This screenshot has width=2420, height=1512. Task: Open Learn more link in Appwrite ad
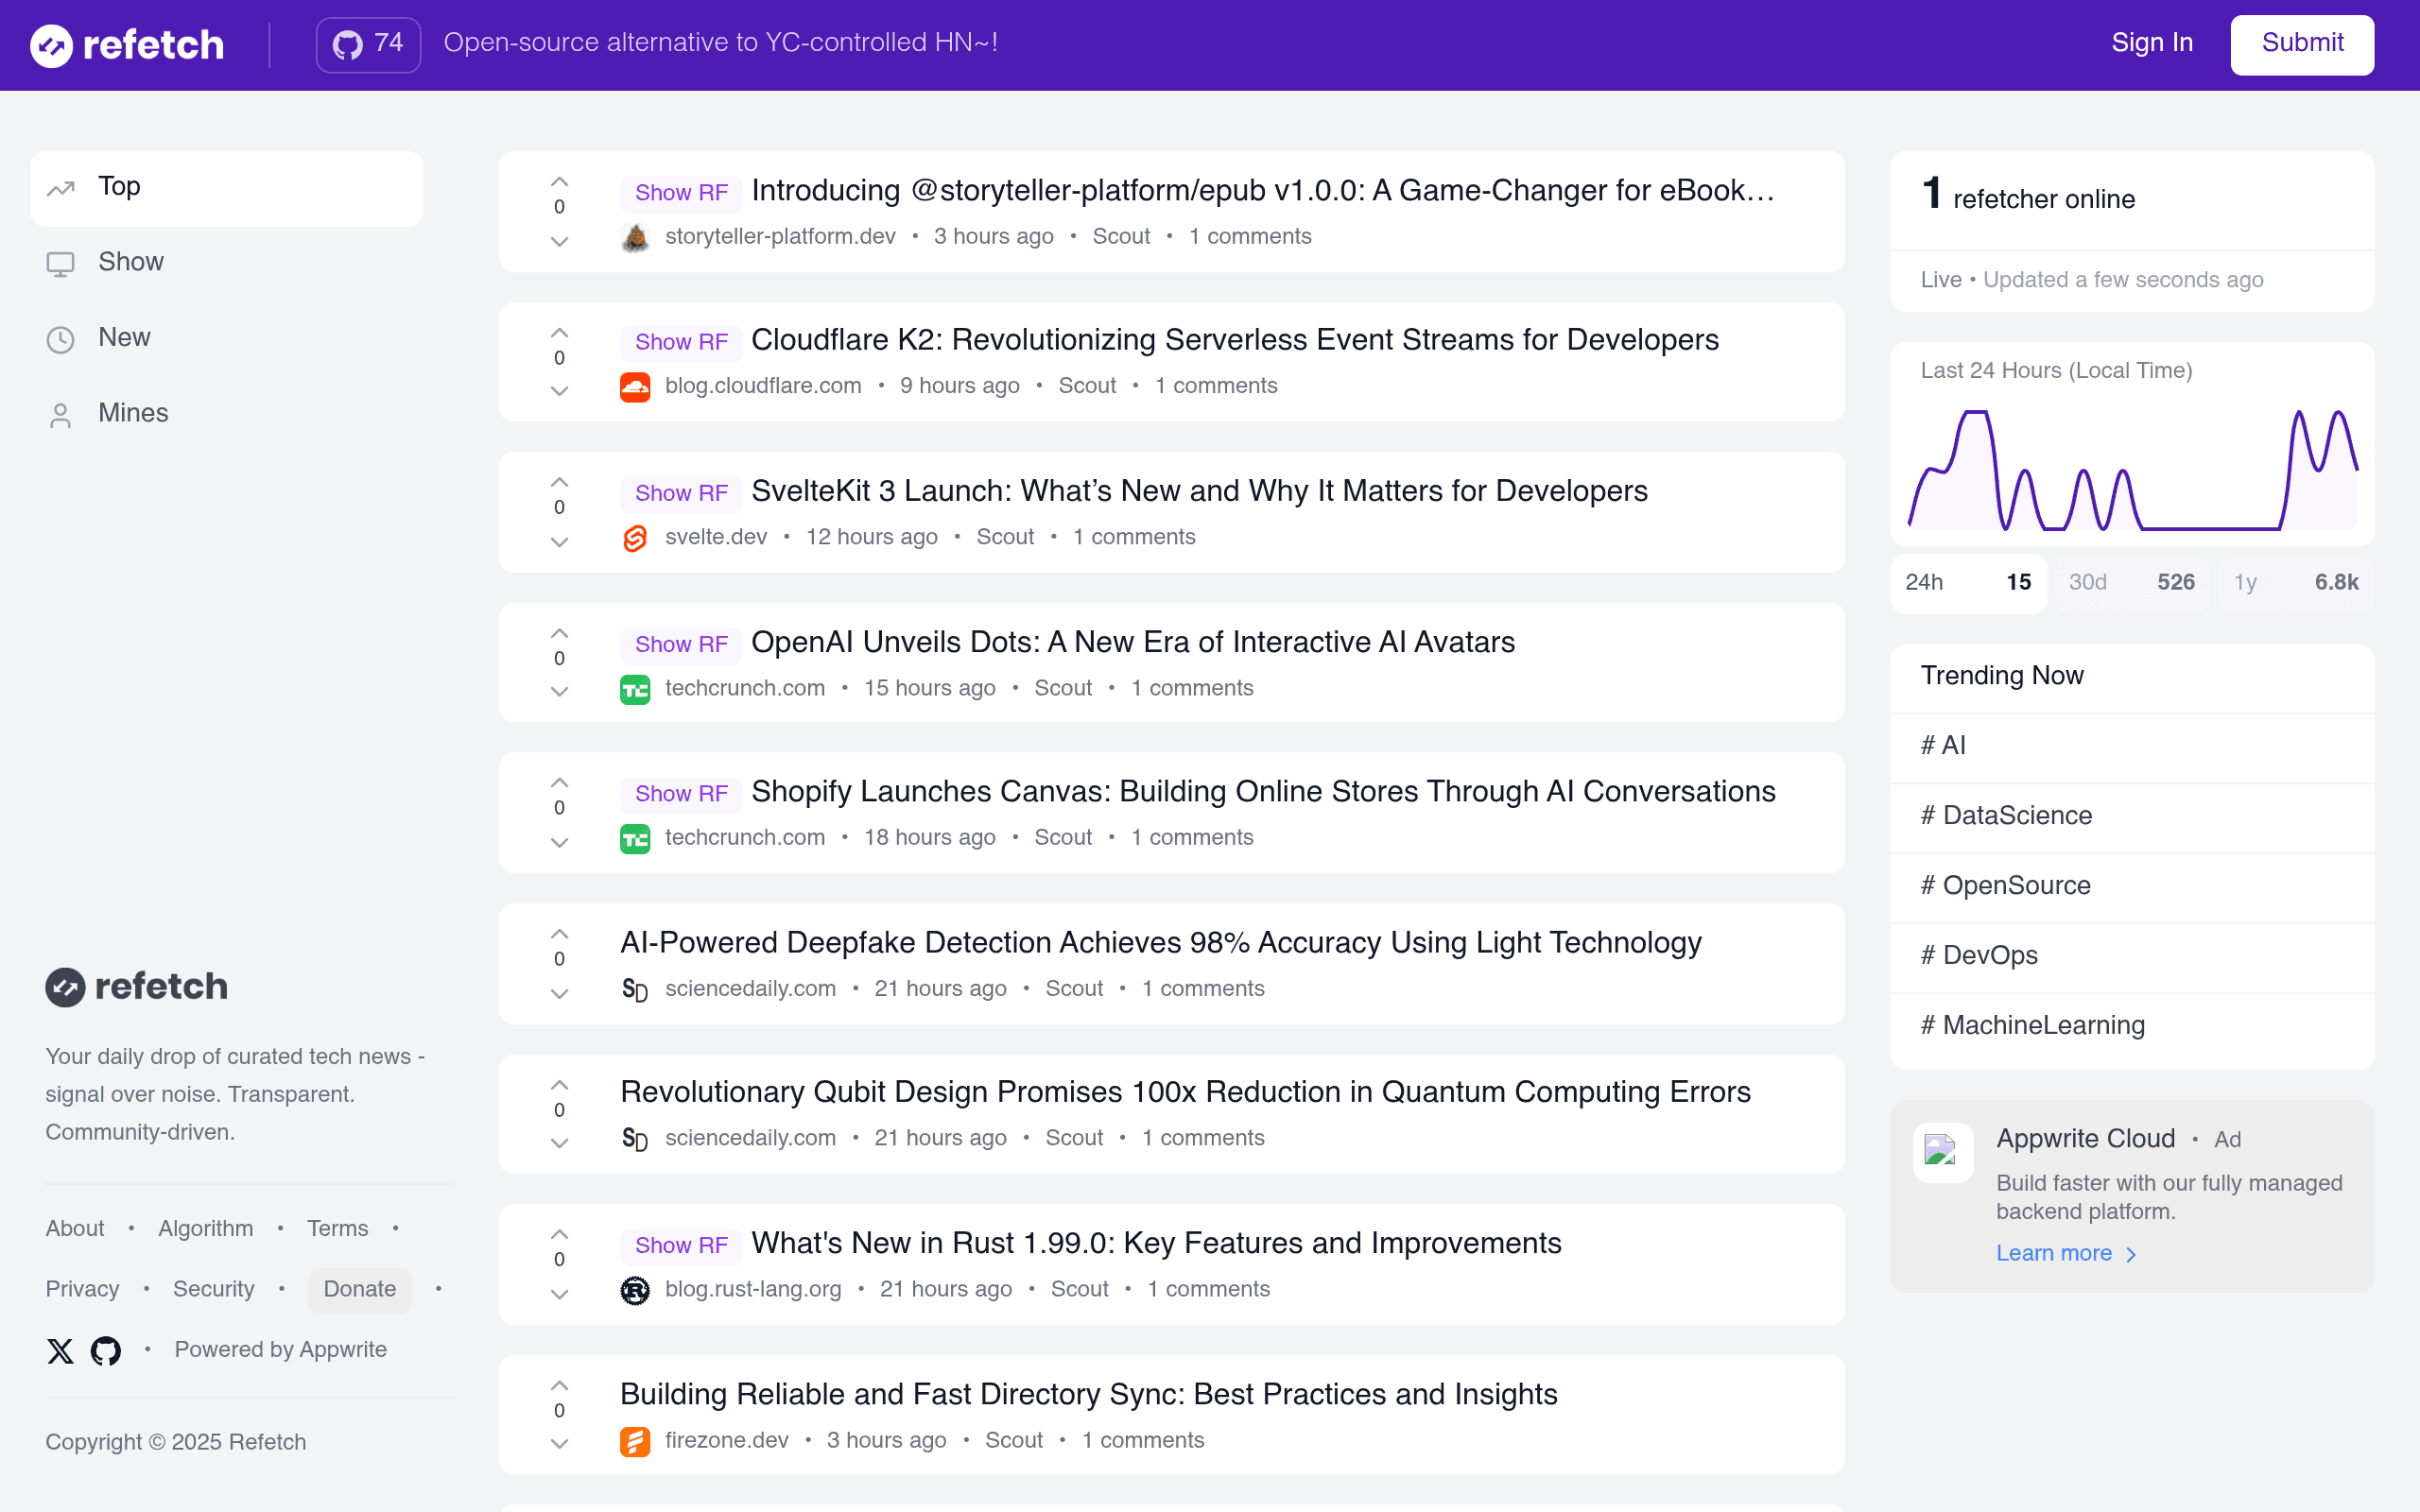point(2066,1254)
